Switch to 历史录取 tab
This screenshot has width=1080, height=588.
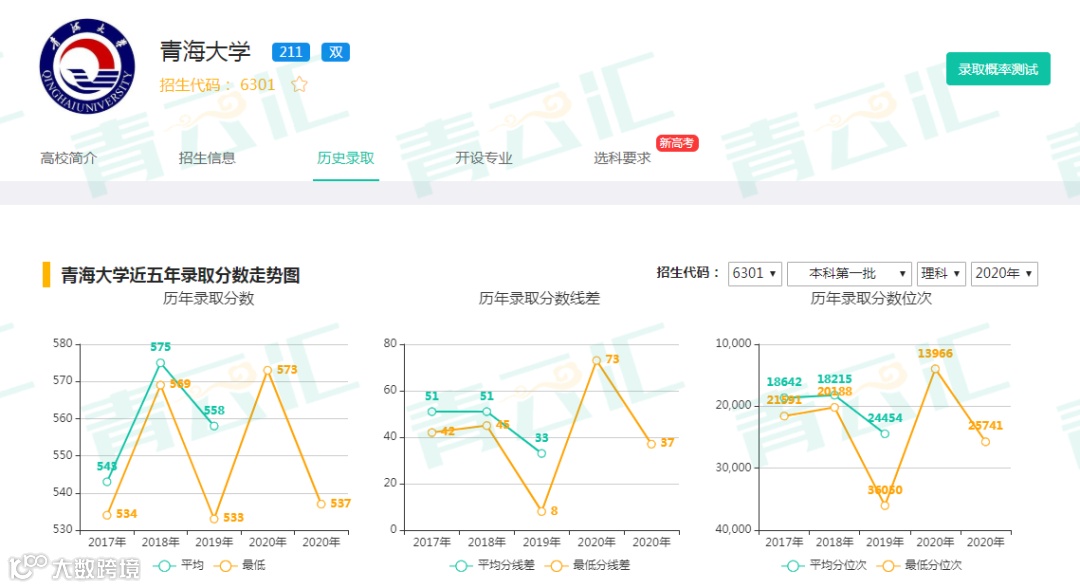click(346, 158)
